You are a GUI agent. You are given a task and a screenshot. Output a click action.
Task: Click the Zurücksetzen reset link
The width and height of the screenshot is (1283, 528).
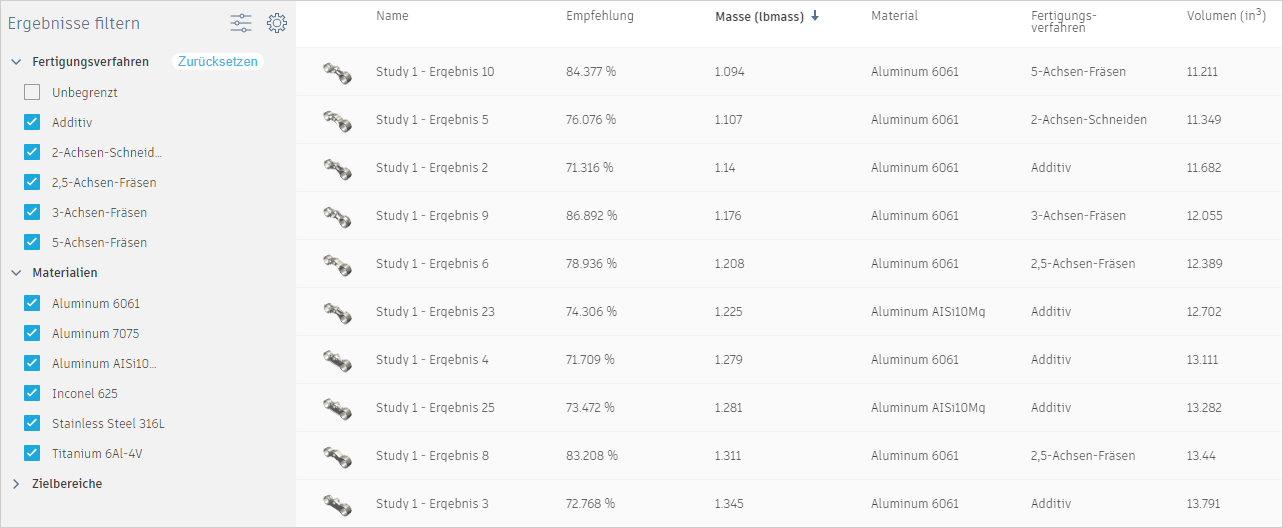[217, 61]
